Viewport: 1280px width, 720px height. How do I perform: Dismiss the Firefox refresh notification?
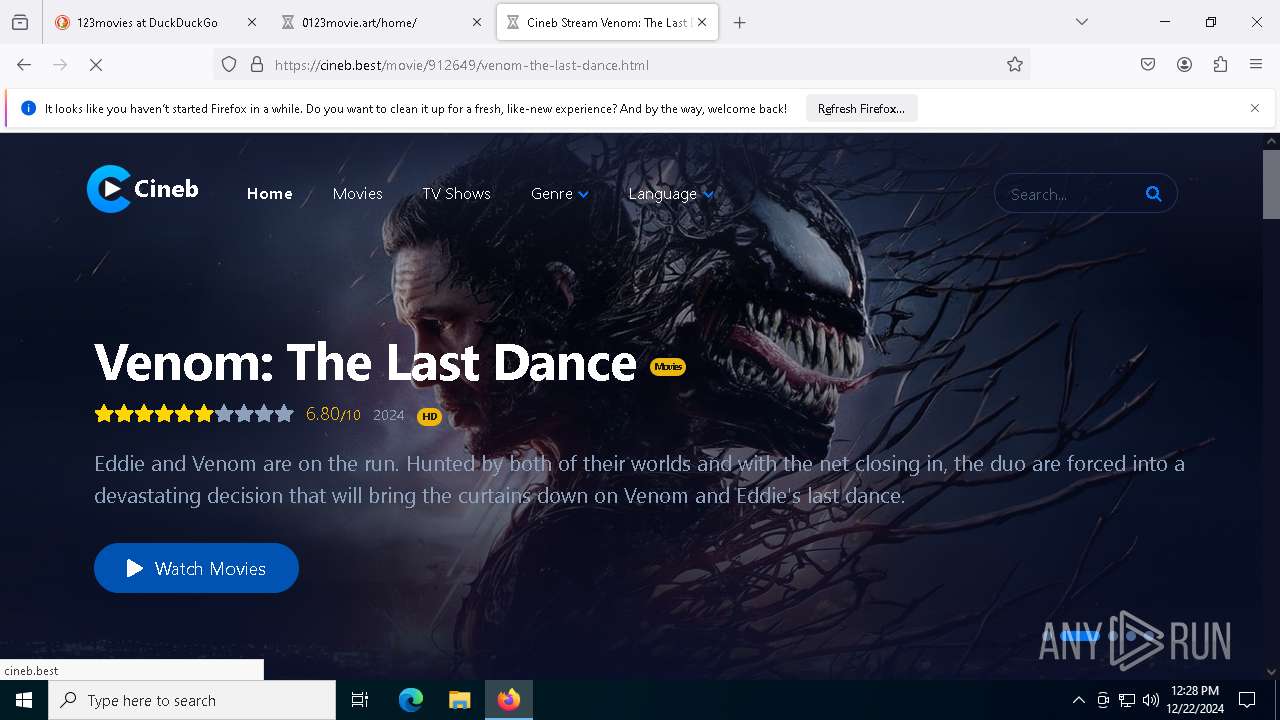1255,108
